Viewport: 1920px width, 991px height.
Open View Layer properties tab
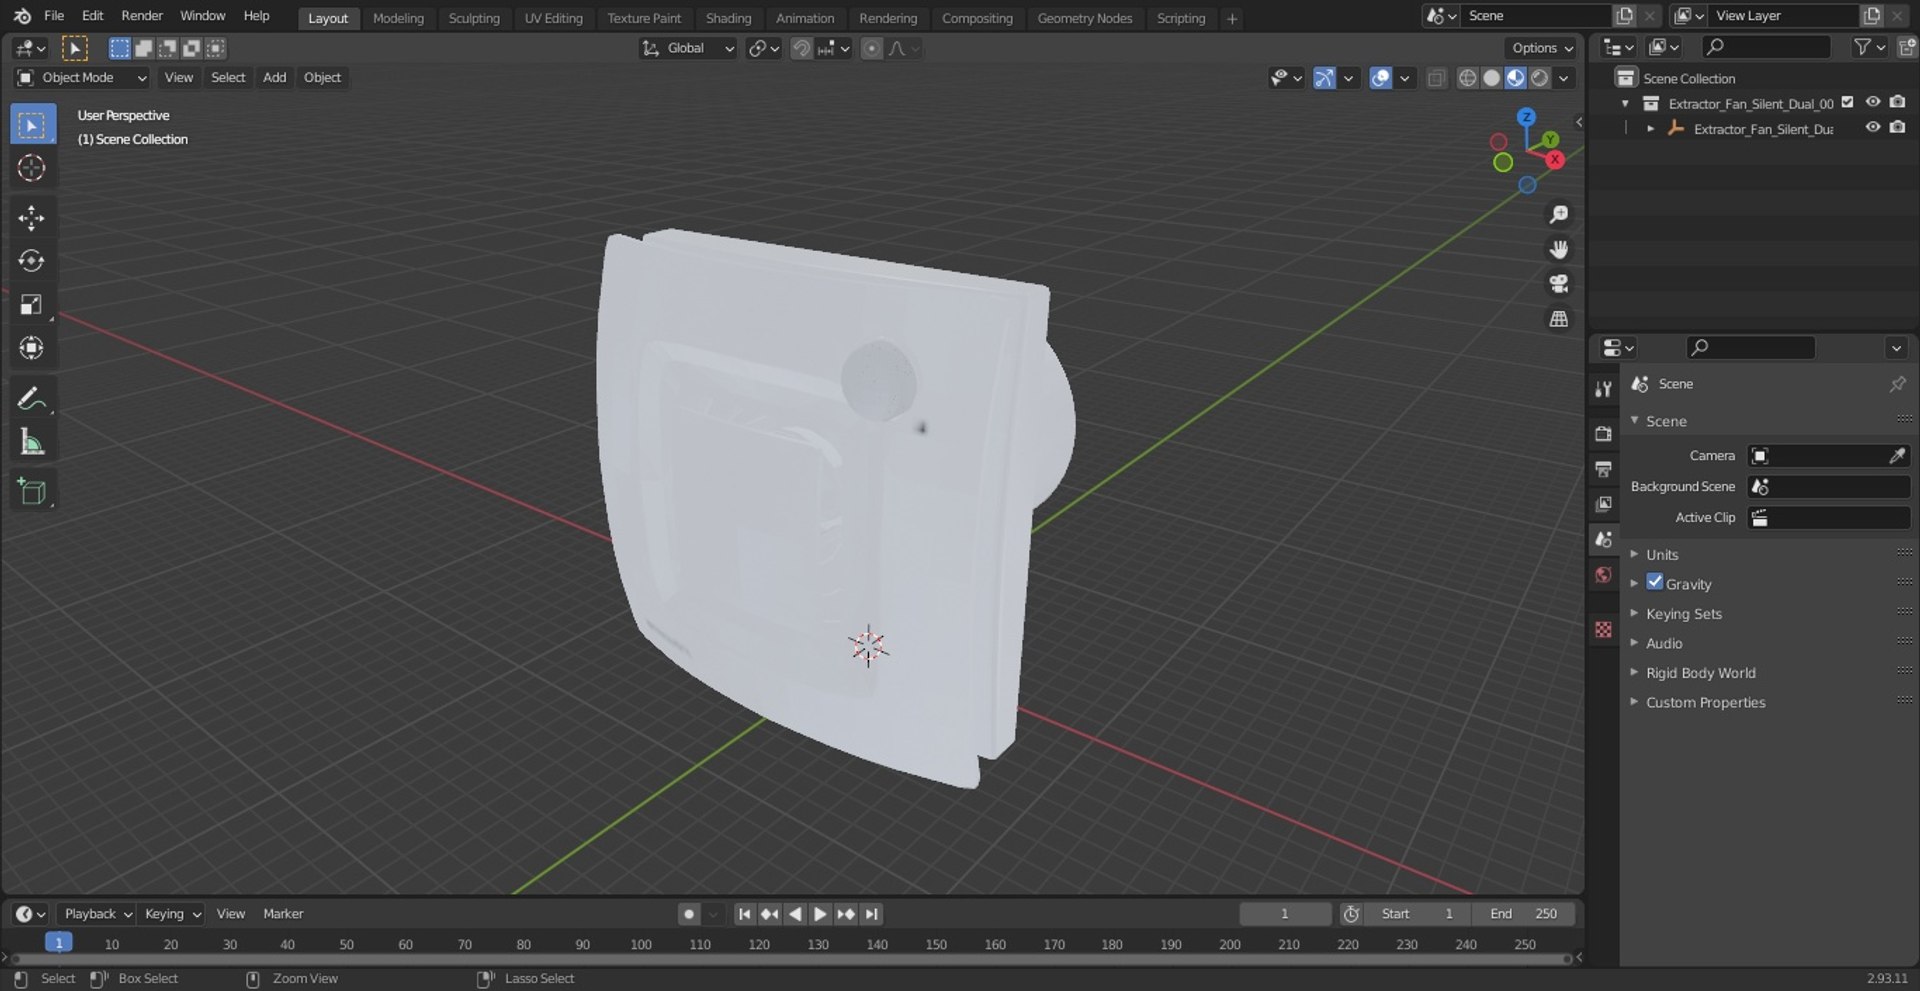point(1603,504)
